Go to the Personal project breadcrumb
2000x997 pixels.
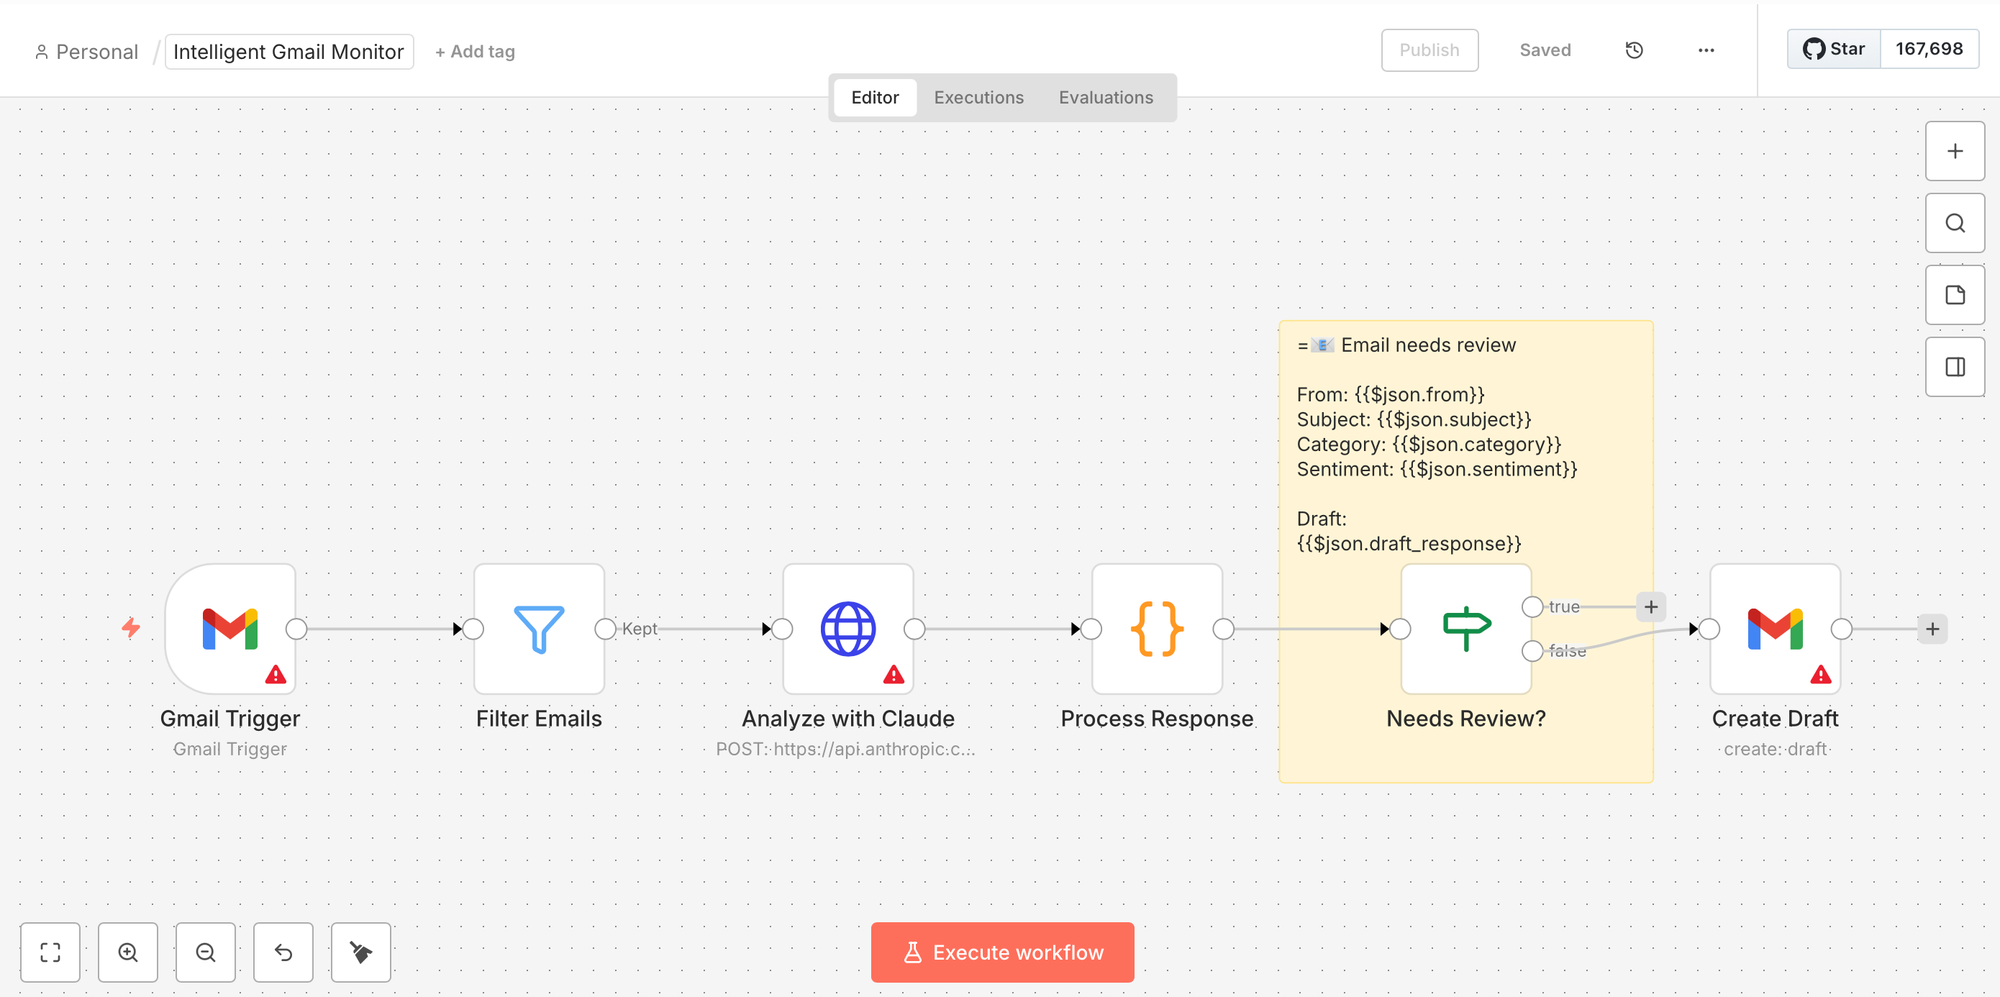(x=87, y=52)
